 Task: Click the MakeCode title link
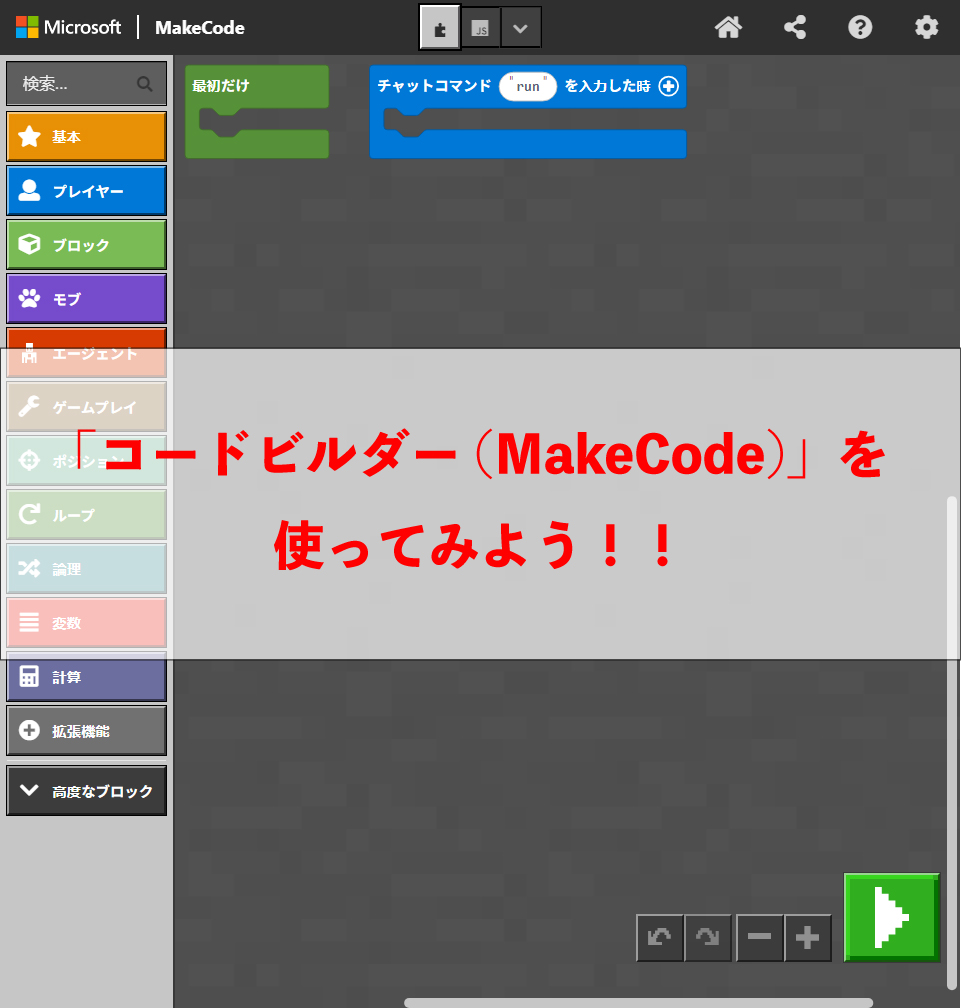click(x=199, y=28)
